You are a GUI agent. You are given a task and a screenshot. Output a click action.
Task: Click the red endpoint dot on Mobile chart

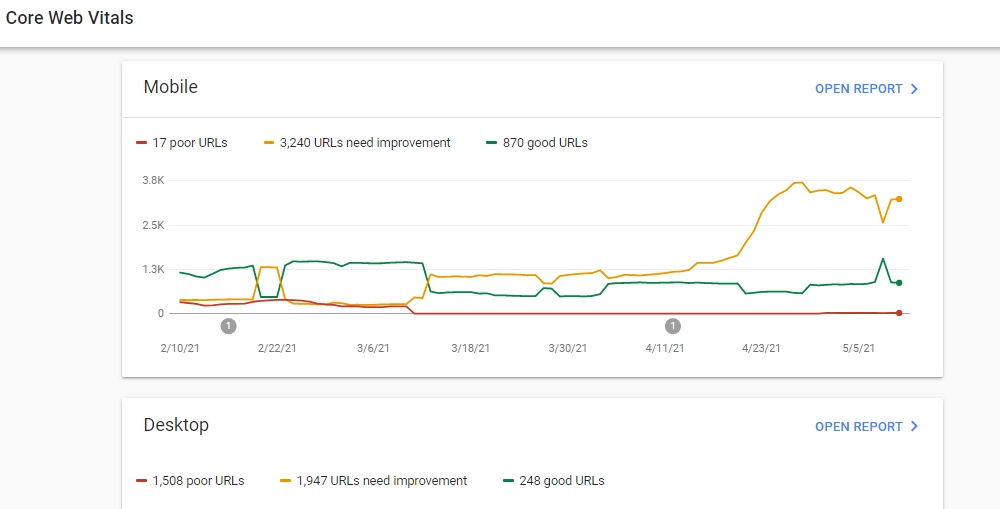tap(899, 313)
